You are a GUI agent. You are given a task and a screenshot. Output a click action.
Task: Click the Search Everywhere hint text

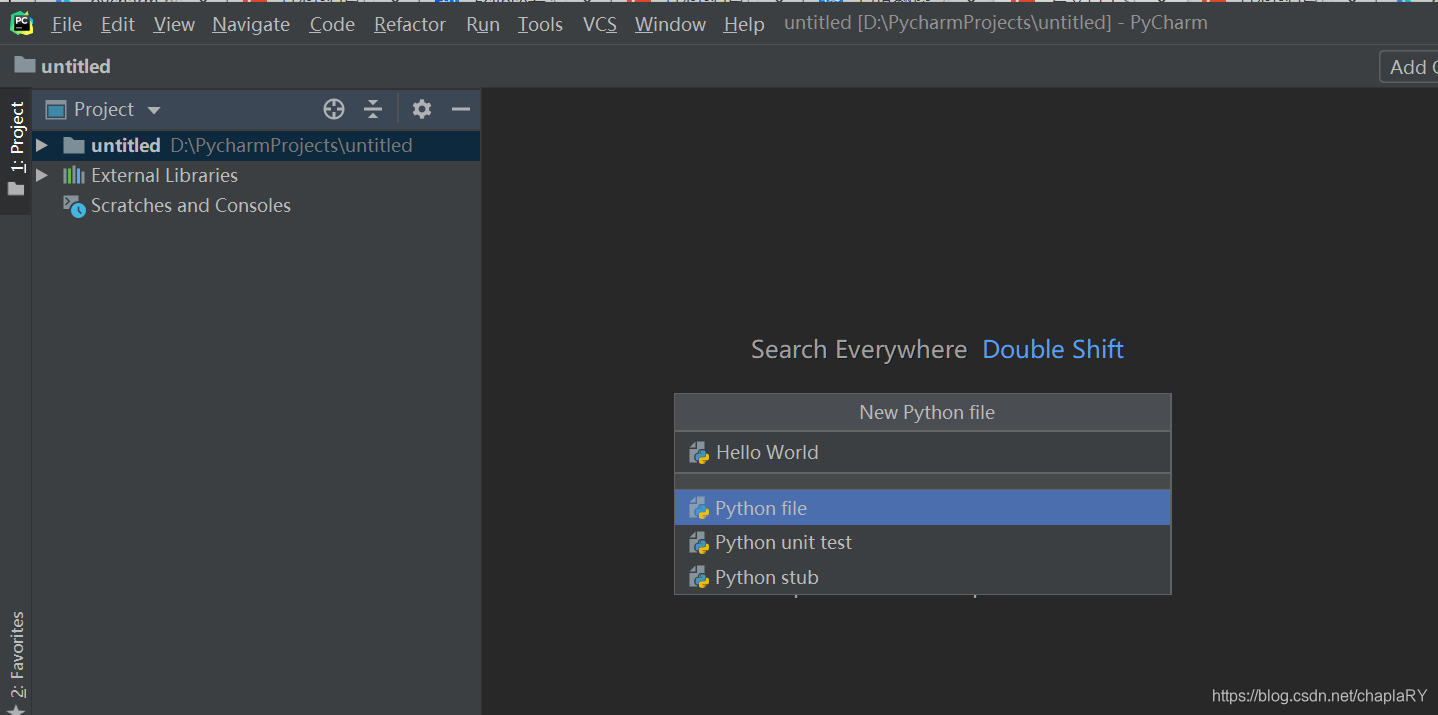tap(859, 349)
